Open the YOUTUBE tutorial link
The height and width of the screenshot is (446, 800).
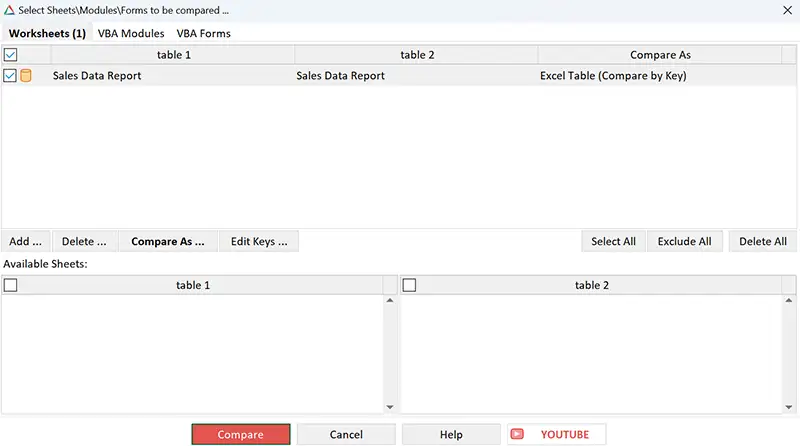557,434
